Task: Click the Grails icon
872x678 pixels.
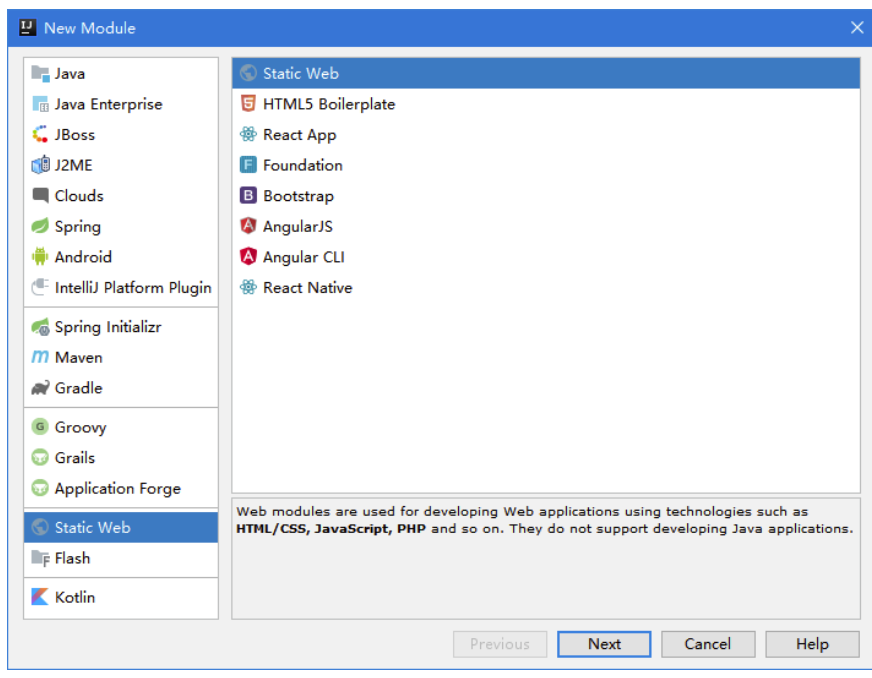Action: point(40,458)
